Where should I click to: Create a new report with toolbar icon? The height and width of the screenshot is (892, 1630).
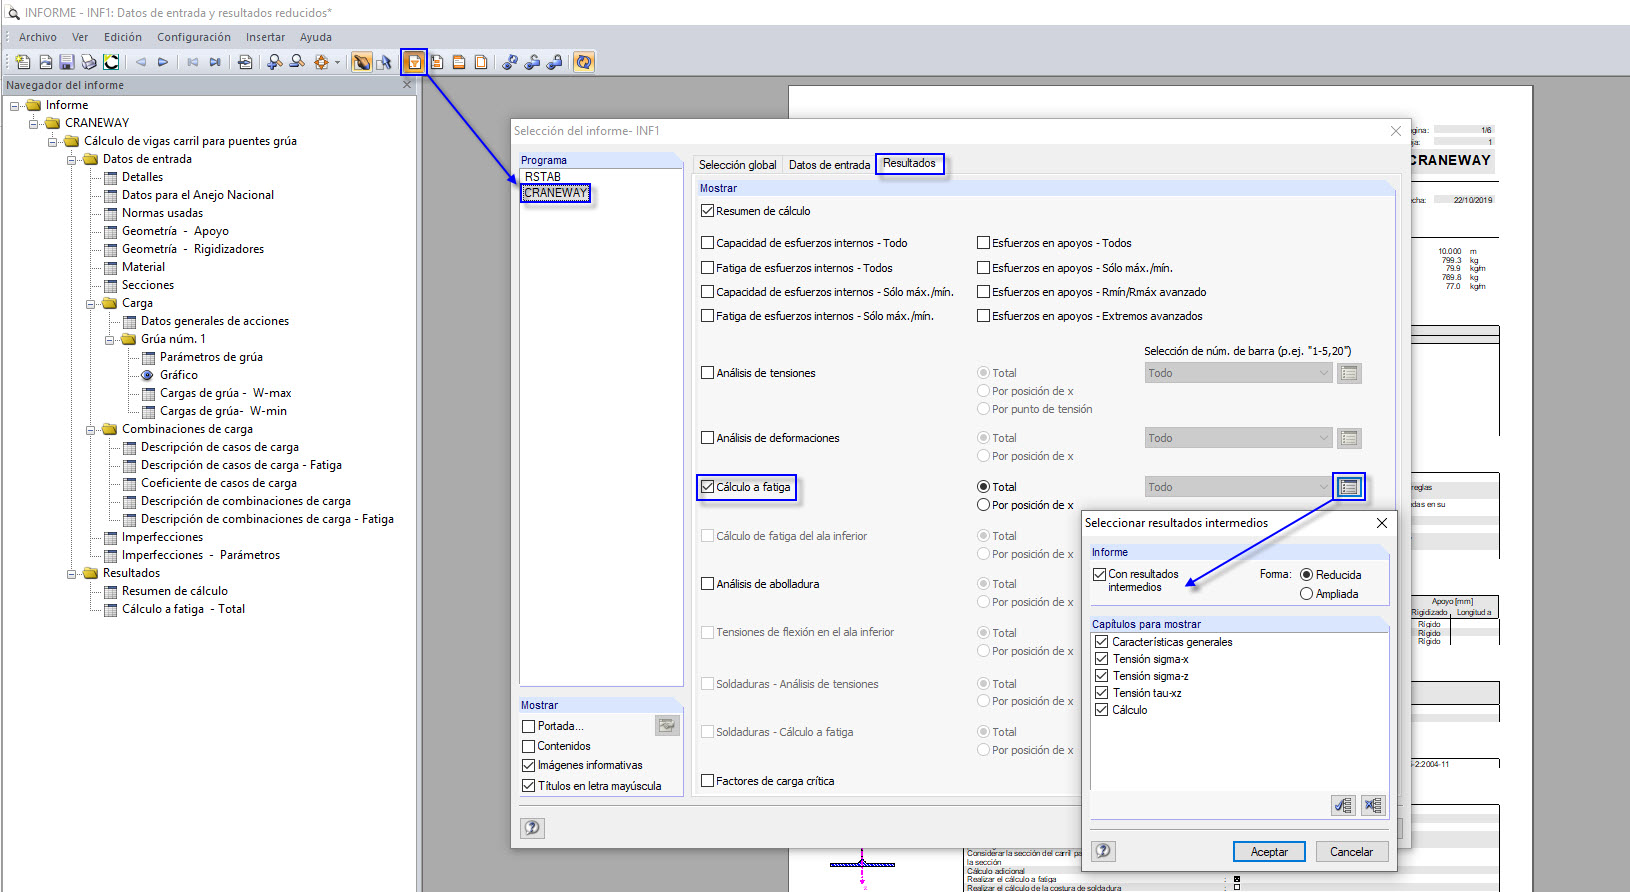pos(23,62)
